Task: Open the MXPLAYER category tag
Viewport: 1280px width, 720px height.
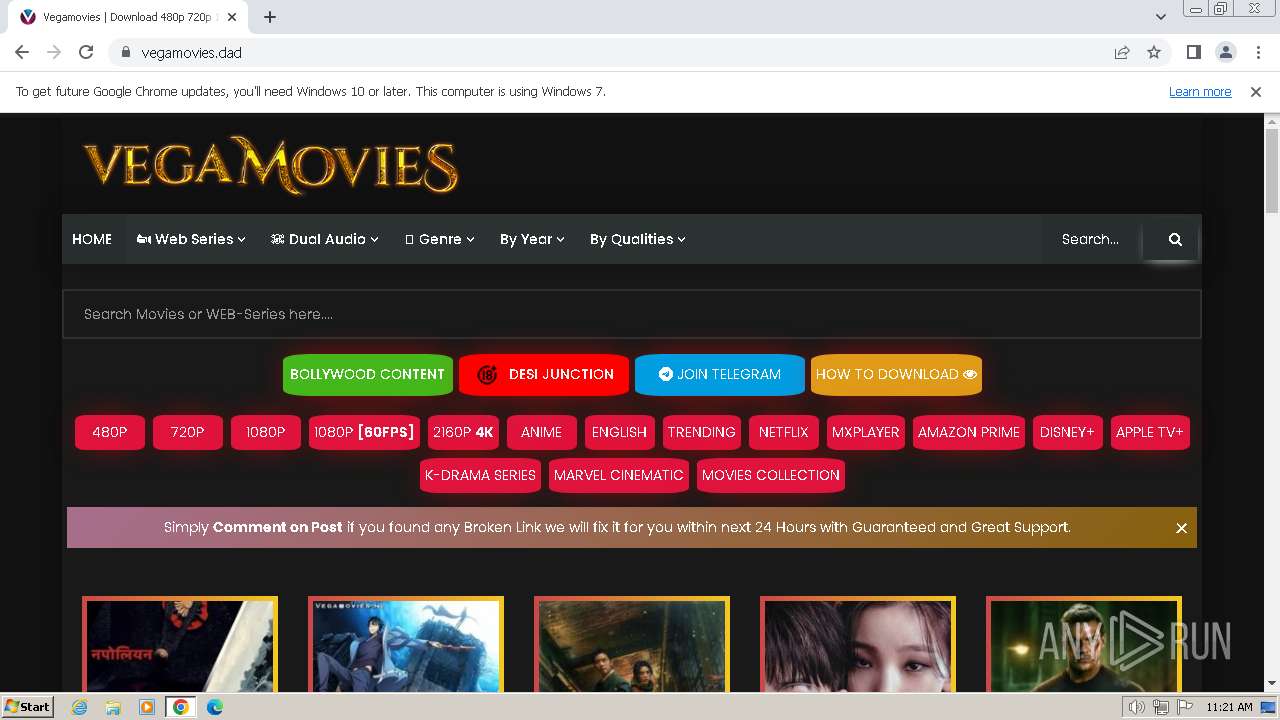Action: point(866,432)
